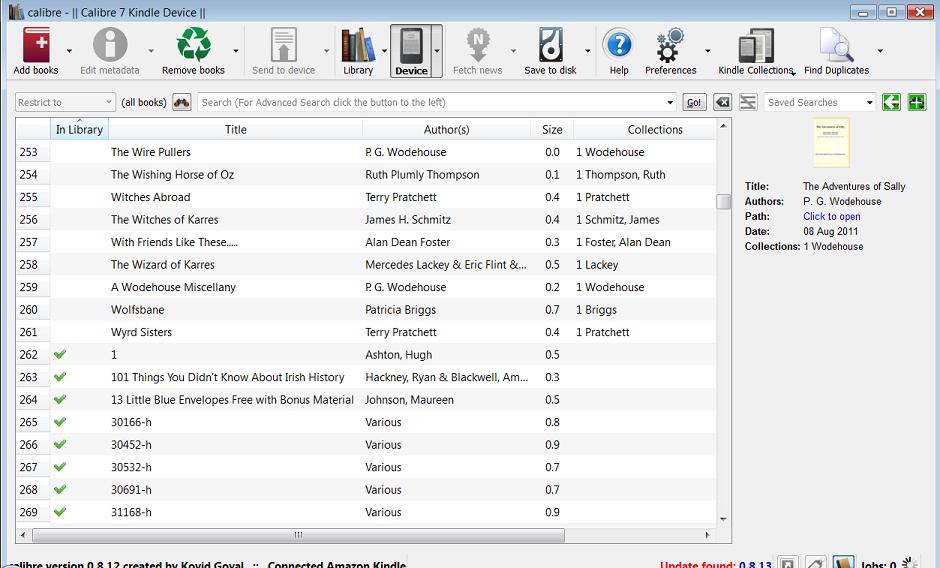Viewport: 940px width, 568px height.
Task: Open Advanced Search binoculars icon
Action: coord(182,102)
